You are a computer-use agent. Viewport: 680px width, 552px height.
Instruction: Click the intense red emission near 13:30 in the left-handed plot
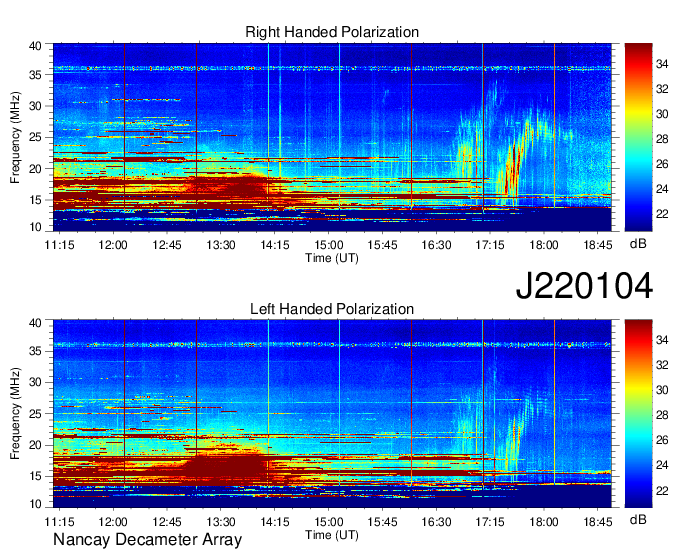click(x=228, y=468)
